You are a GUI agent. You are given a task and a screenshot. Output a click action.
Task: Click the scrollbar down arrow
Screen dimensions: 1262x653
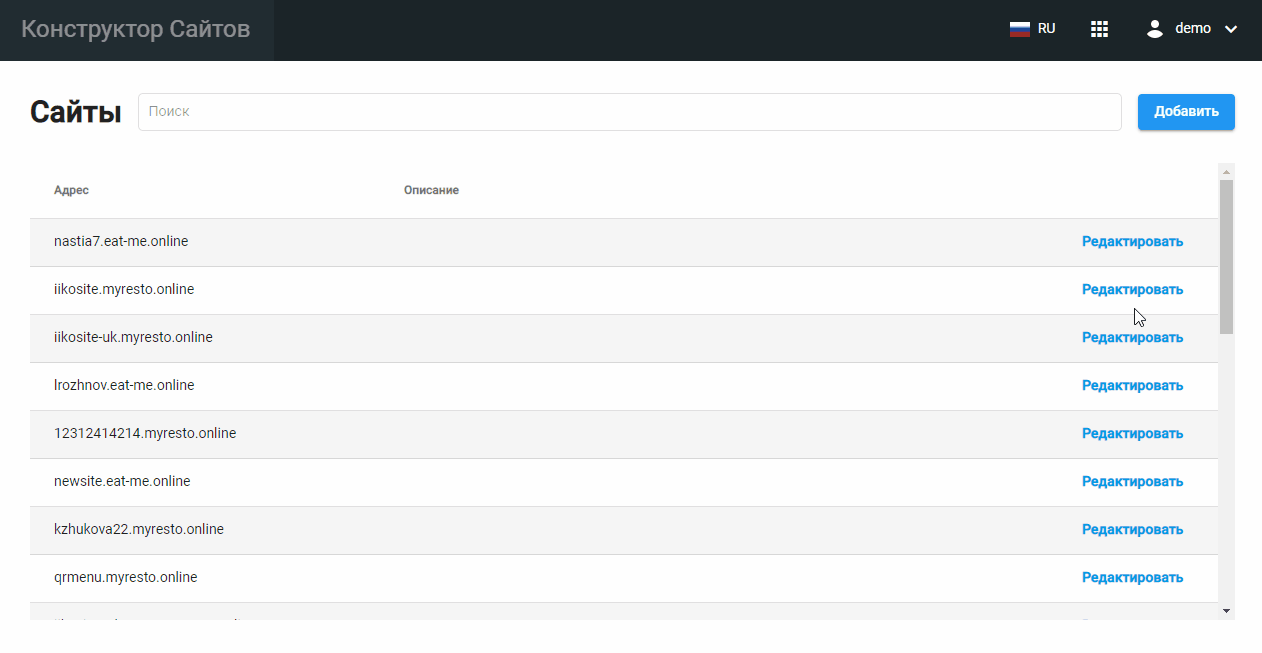(x=1226, y=610)
